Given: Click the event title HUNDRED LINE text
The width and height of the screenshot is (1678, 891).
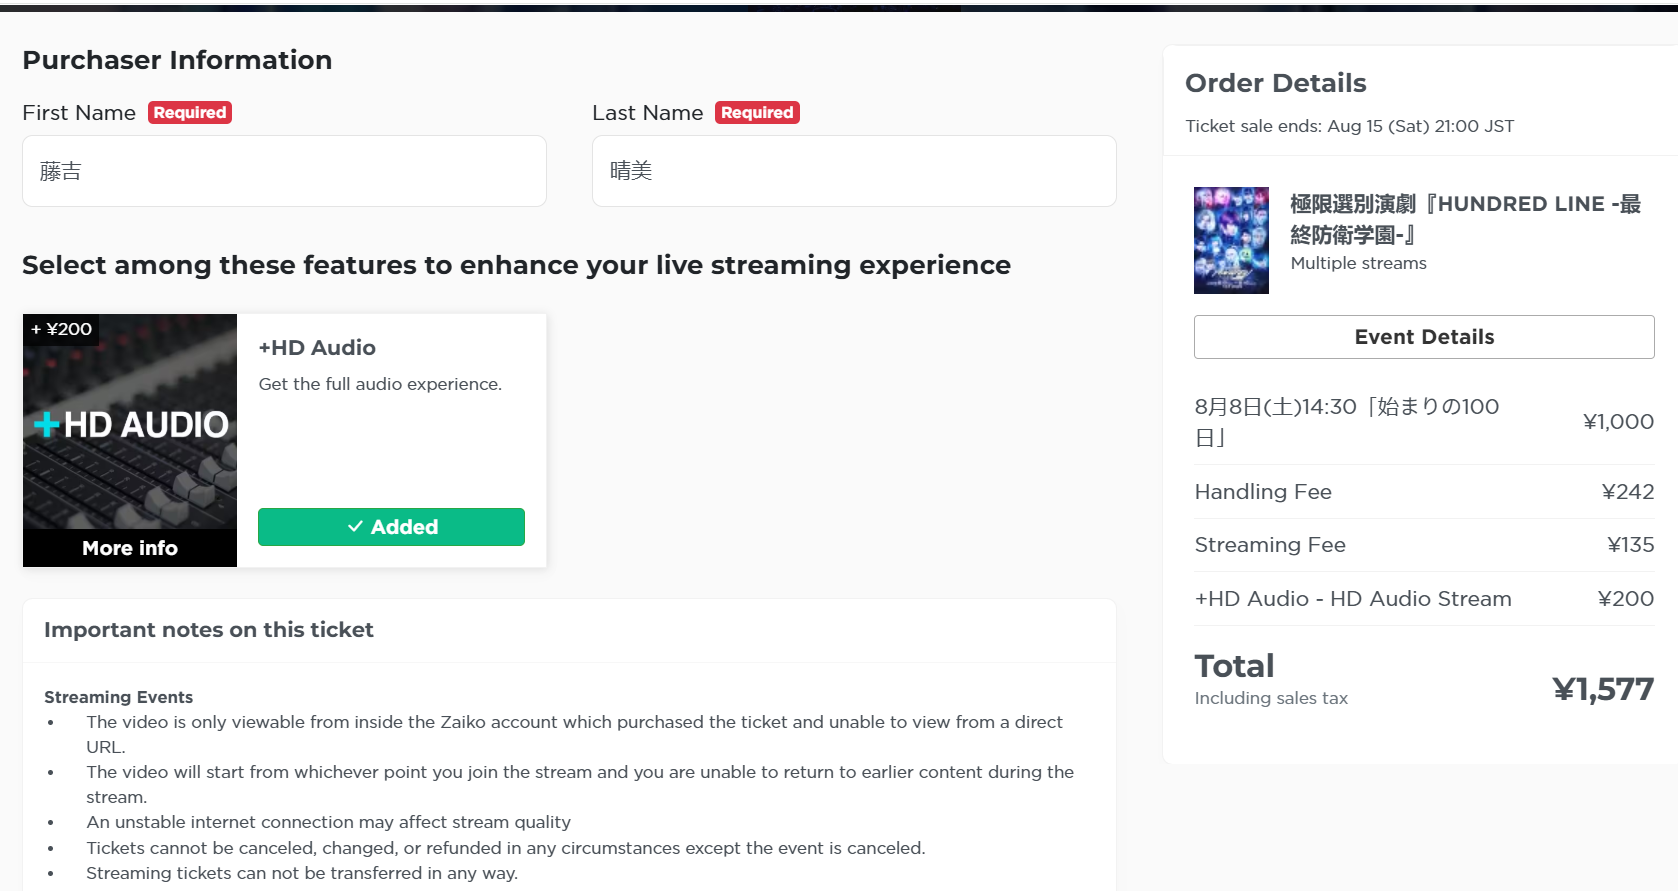Looking at the screenshot, I should (1465, 219).
